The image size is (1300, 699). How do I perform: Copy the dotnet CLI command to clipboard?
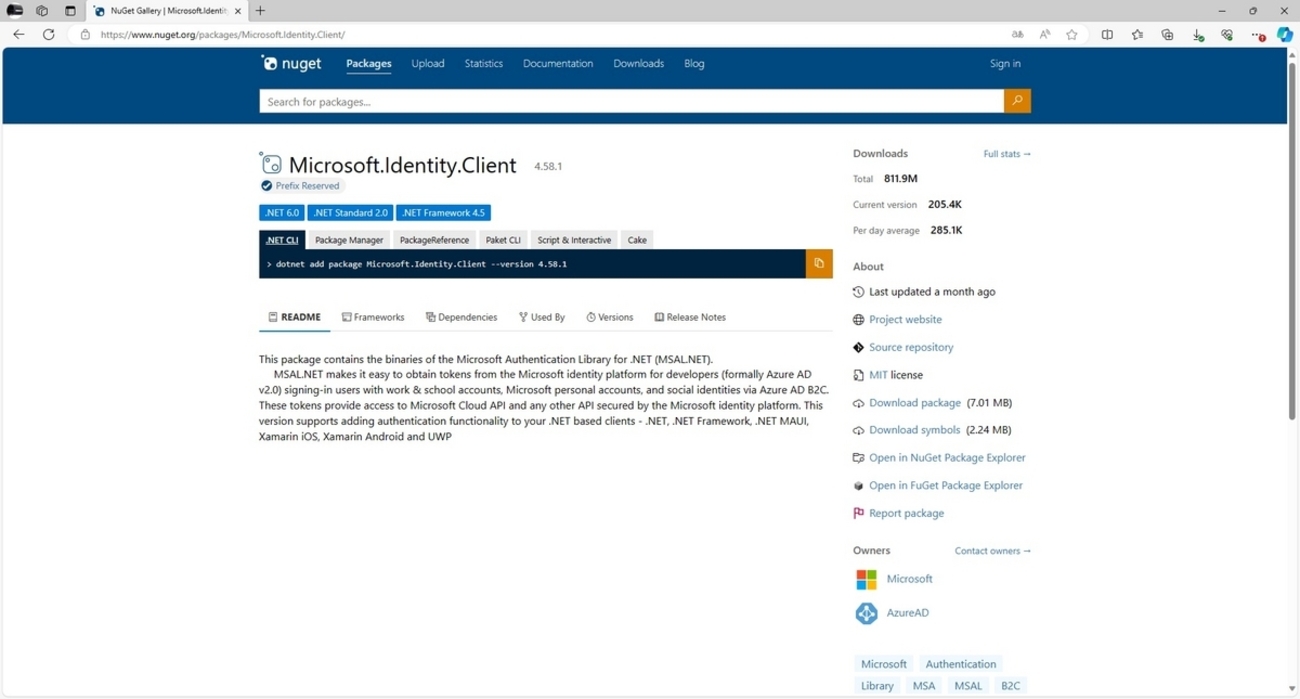click(818, 263)
